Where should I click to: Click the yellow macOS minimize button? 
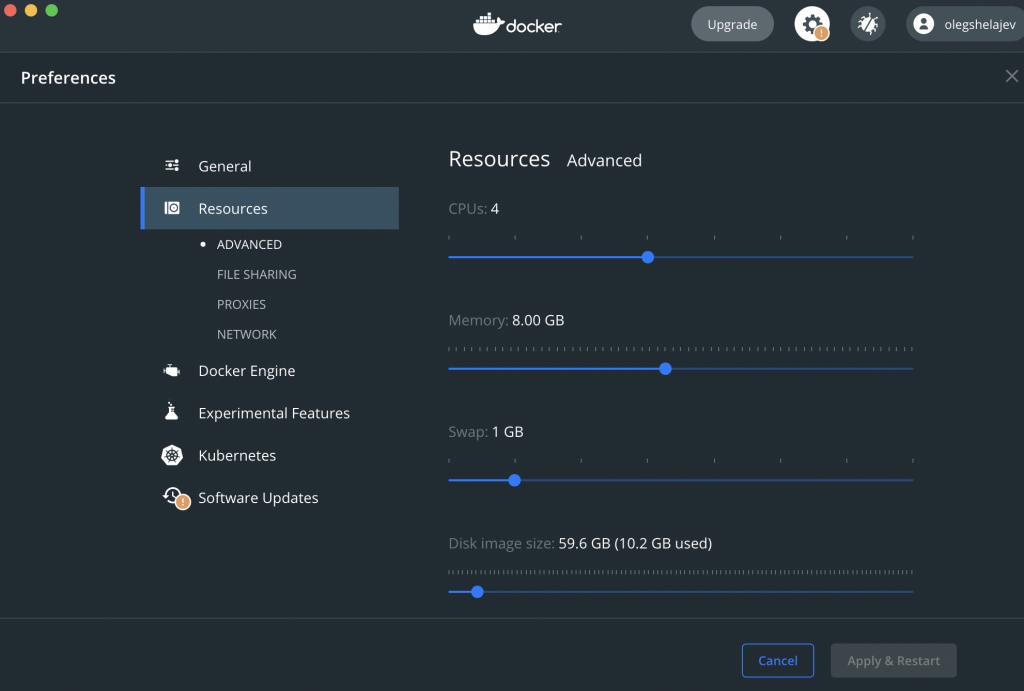click(31, 10)
